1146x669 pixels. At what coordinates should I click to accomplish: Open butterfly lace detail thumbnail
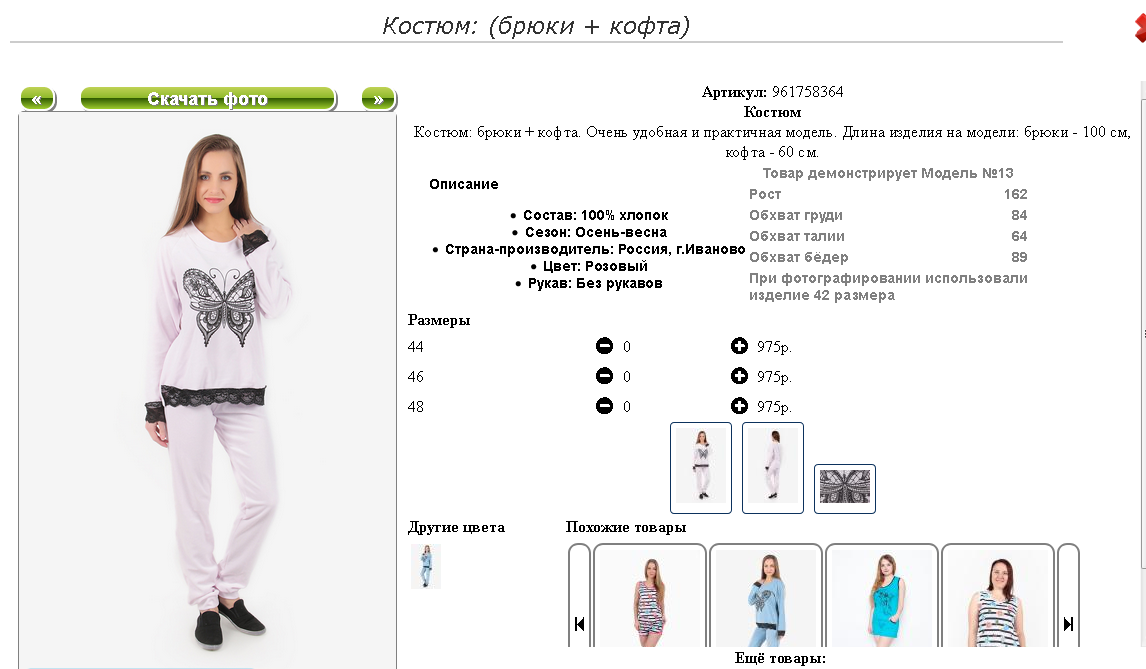coord(845,488)
